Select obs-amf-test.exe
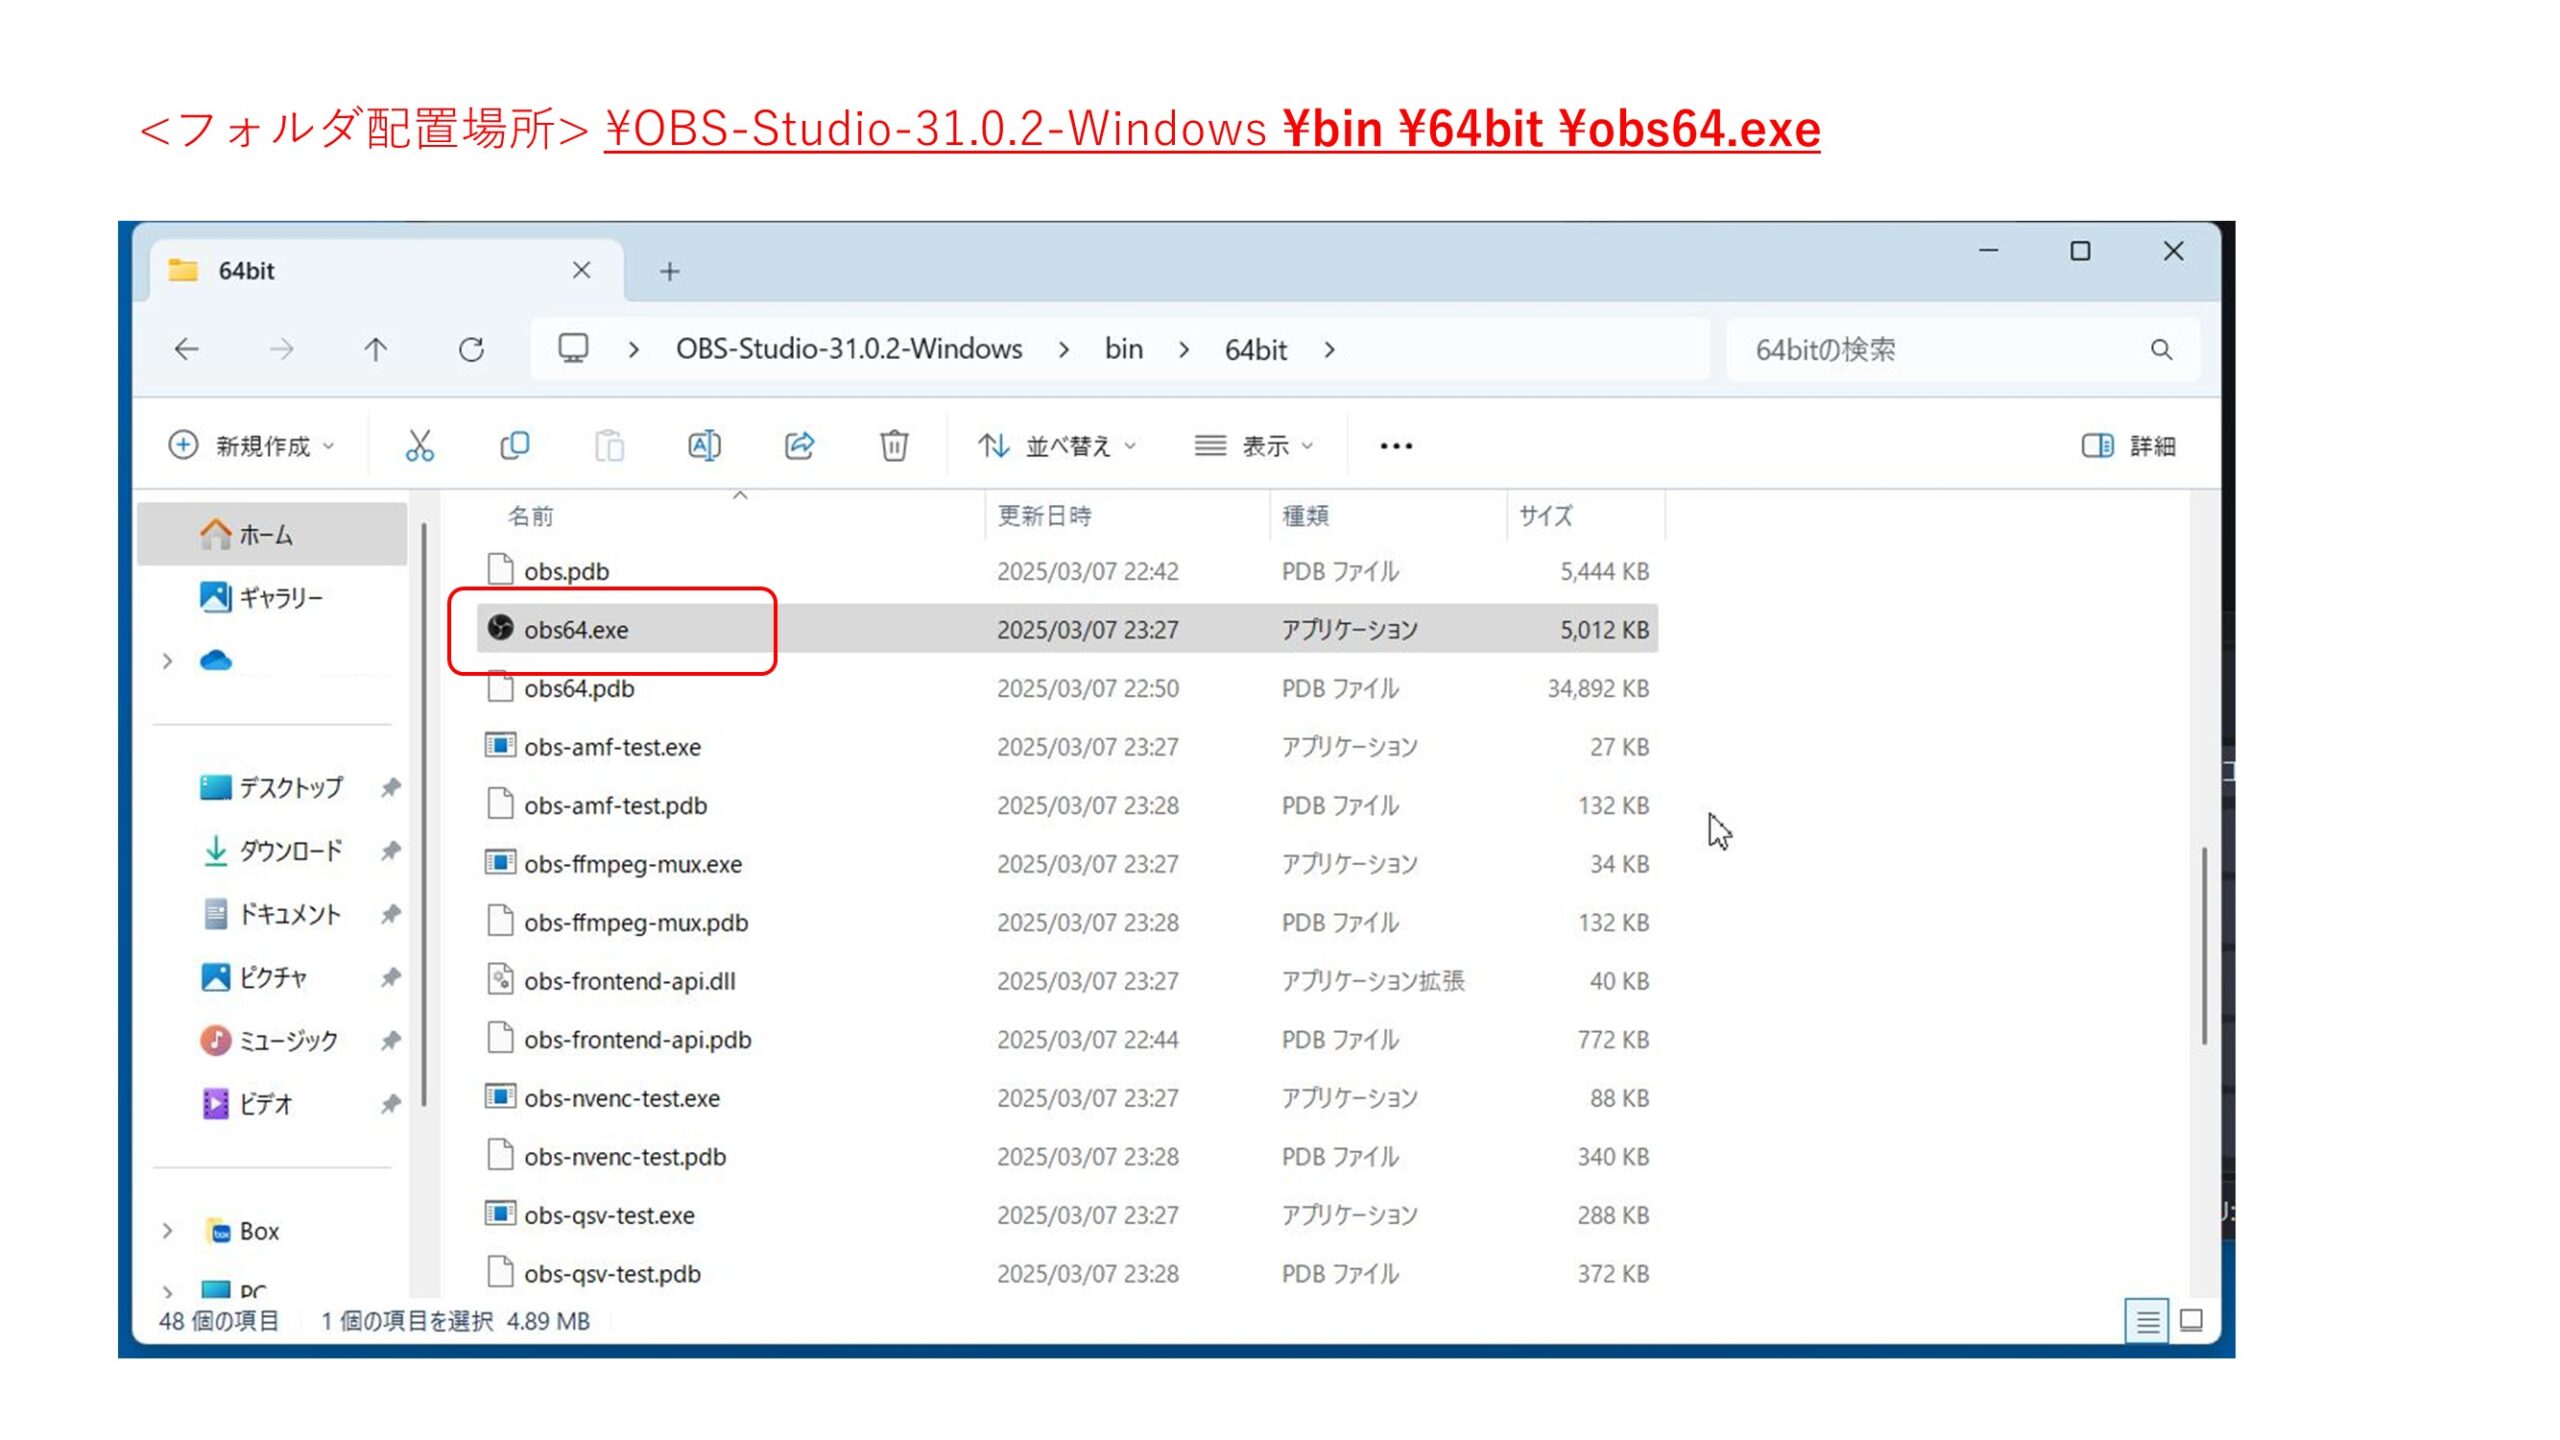This screenshot has width=2560, height=1440. pos(1067,747)
